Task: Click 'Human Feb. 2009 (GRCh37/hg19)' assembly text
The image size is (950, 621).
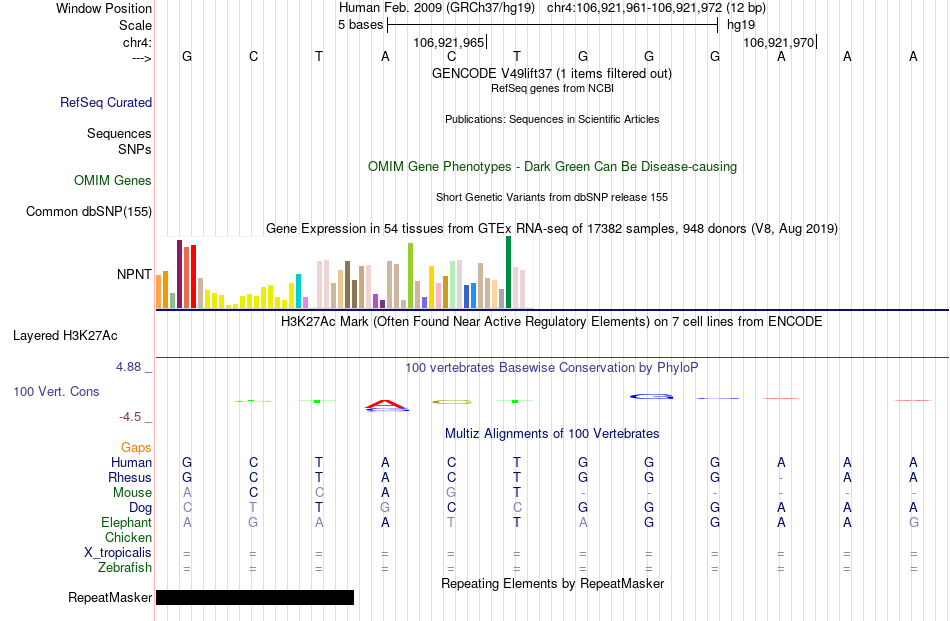Action: point(437,8)
